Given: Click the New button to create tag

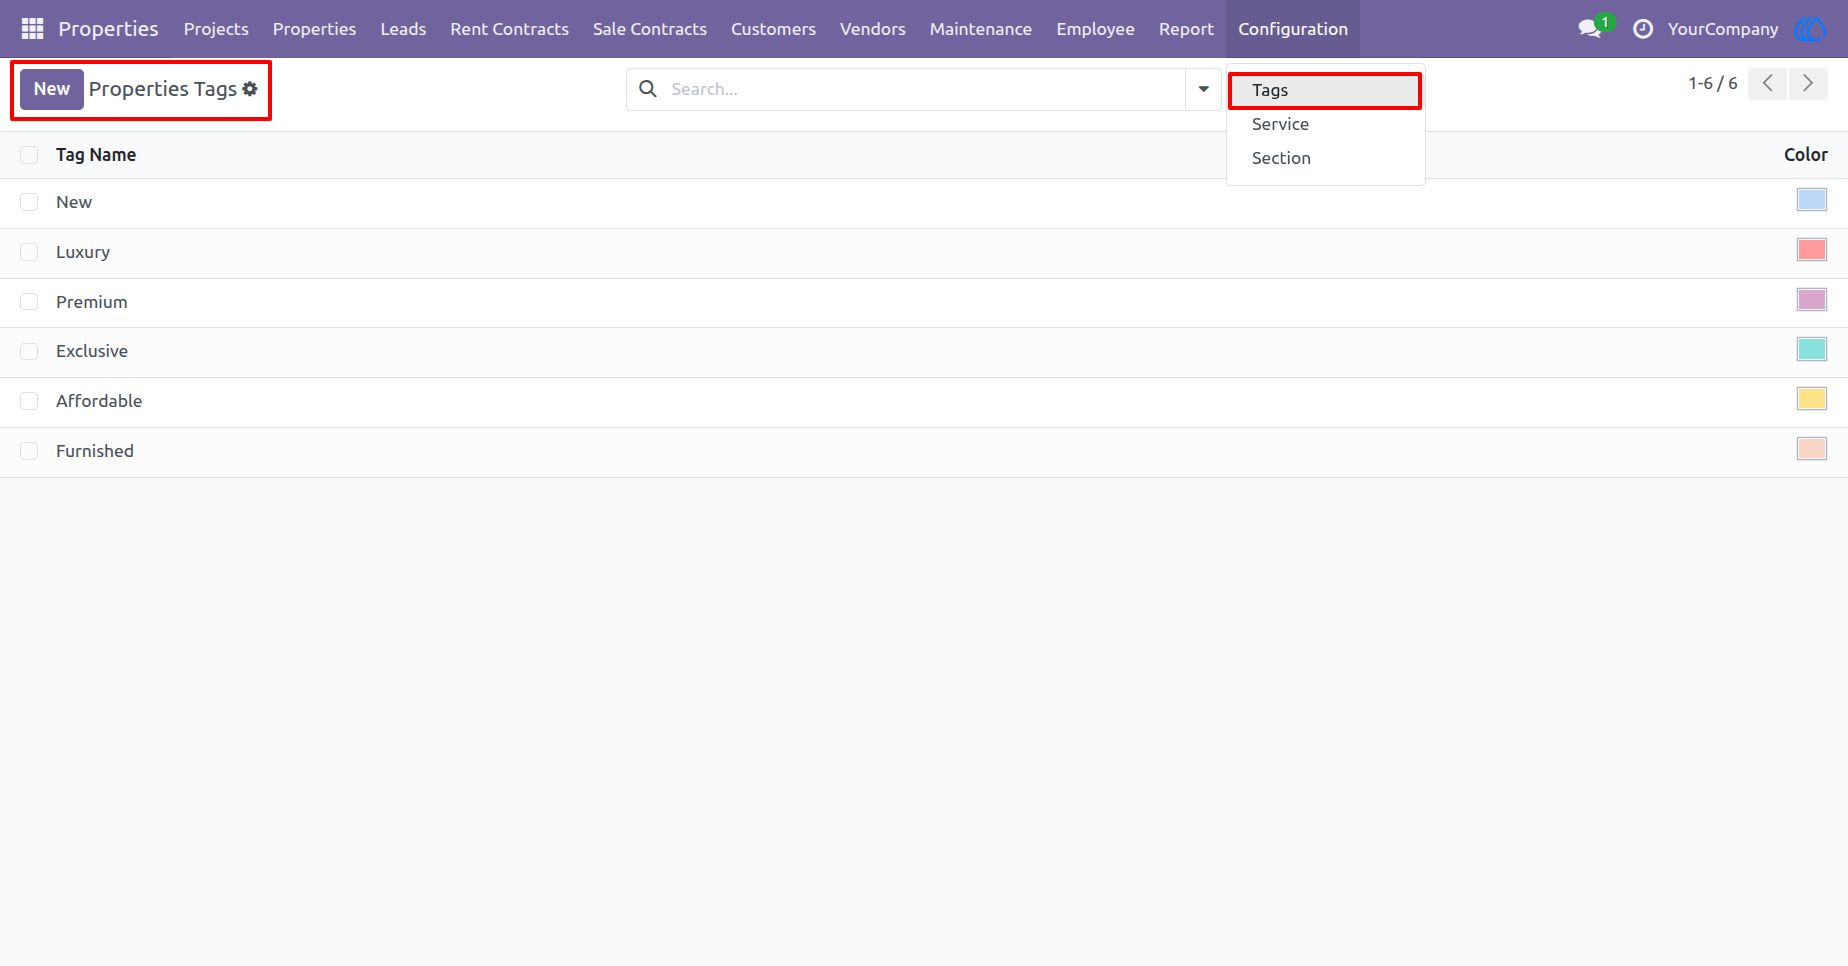Looking at the screenshot, I should (52, 89).
